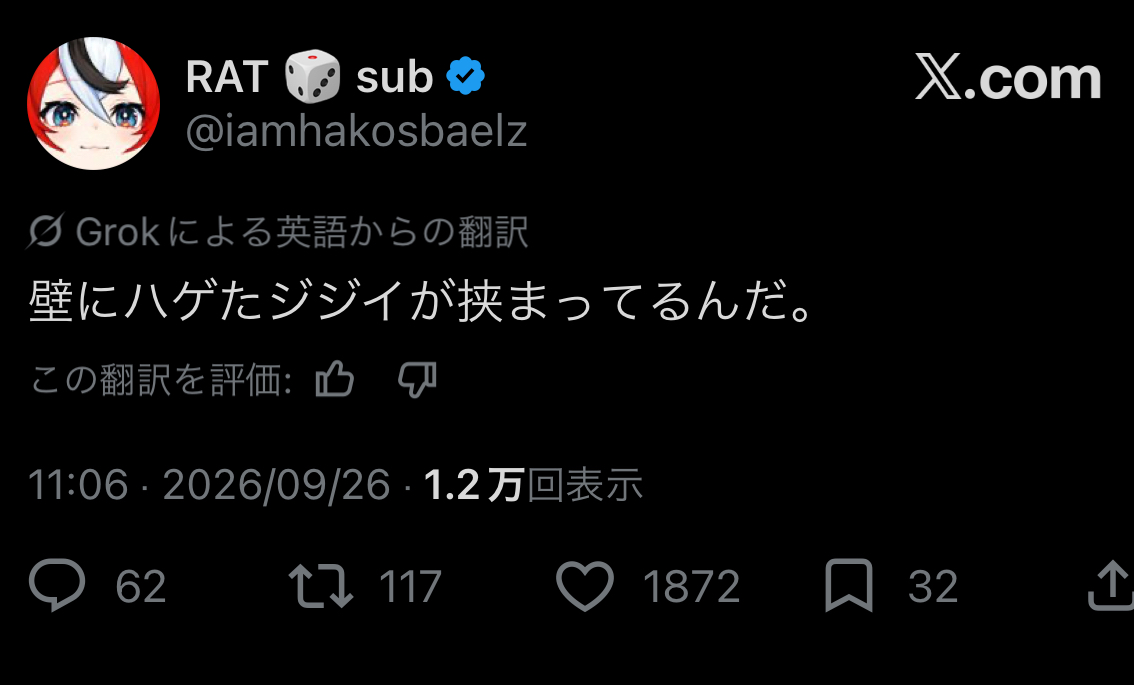Image resolution: width=1134 pixels, height=685 pixels.
Task: Rate translation with thumbs down
Action: (417, 380)
